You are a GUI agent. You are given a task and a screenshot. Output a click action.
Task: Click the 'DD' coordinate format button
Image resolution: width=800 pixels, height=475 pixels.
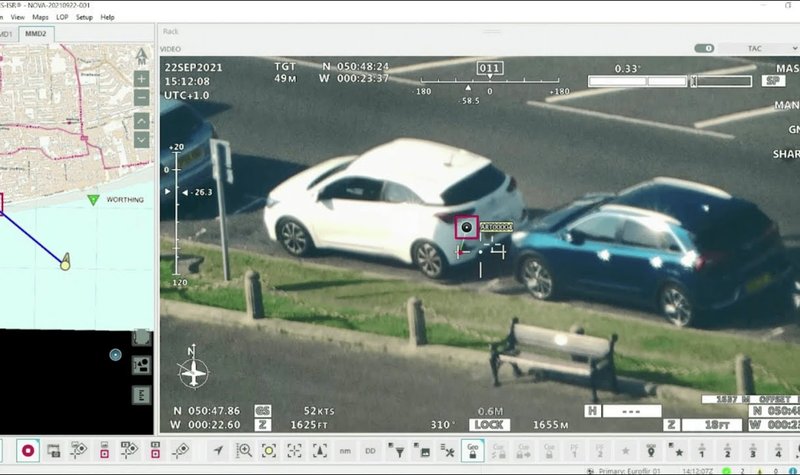(370, 451)
